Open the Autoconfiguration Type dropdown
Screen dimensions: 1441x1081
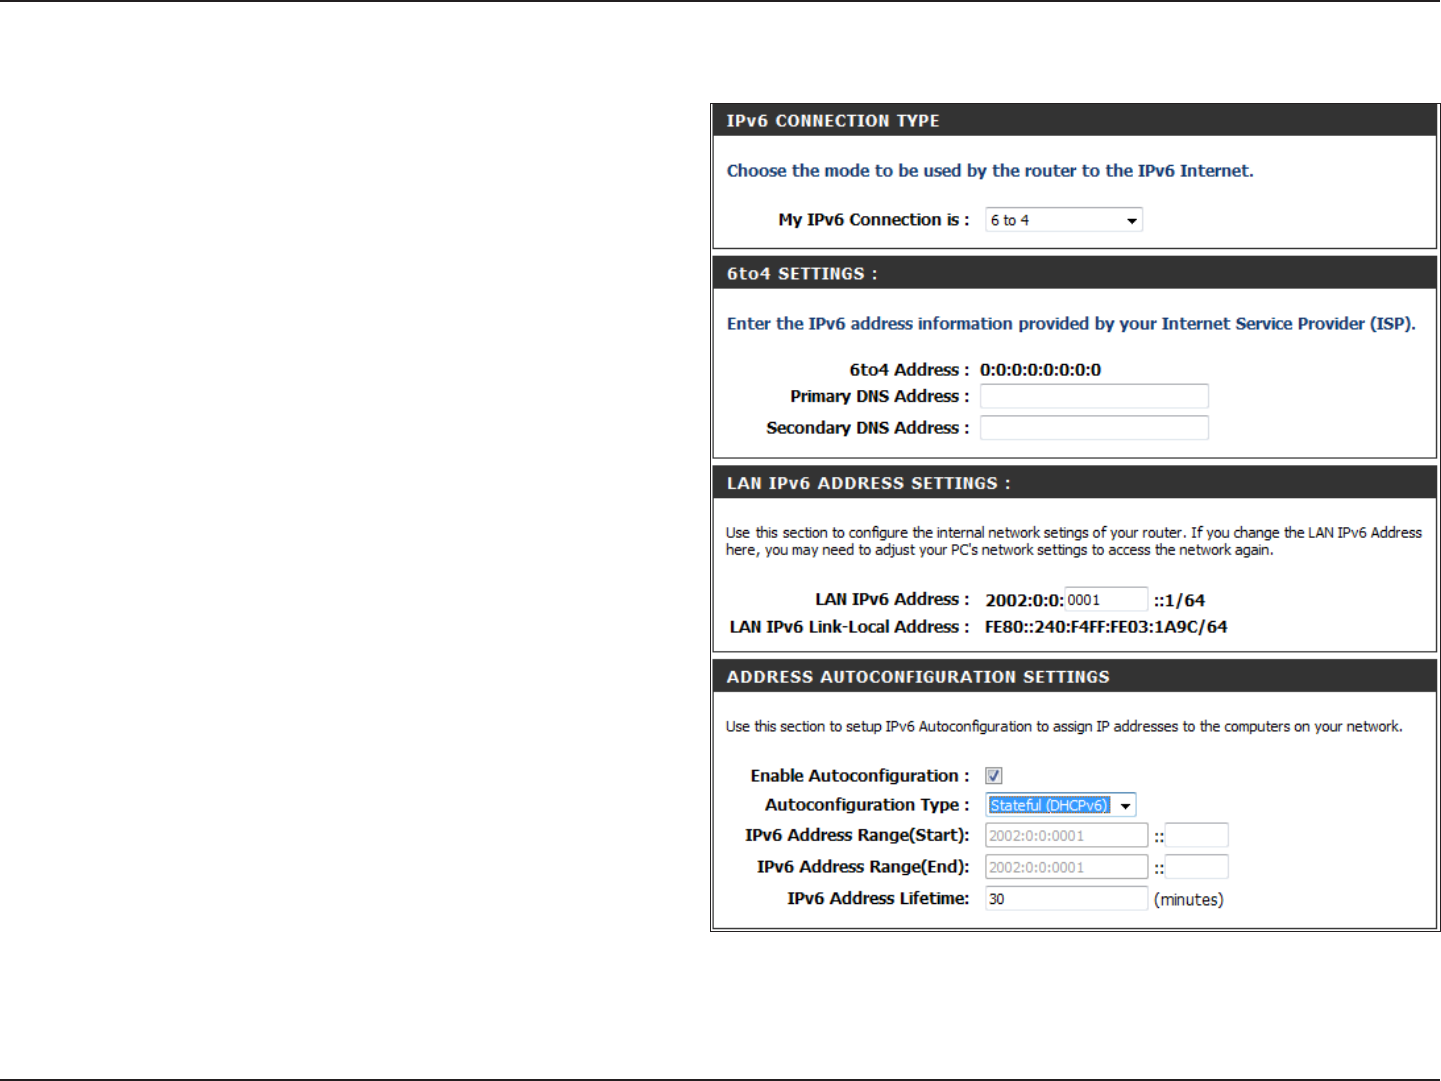pos(1061,805)
